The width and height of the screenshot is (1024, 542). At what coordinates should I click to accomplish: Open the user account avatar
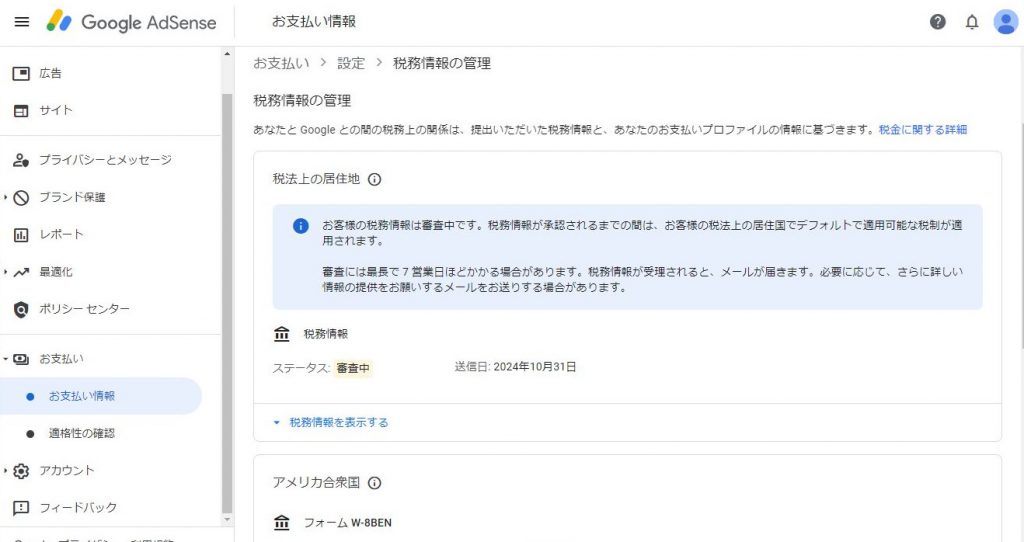tap(1006, 22)
